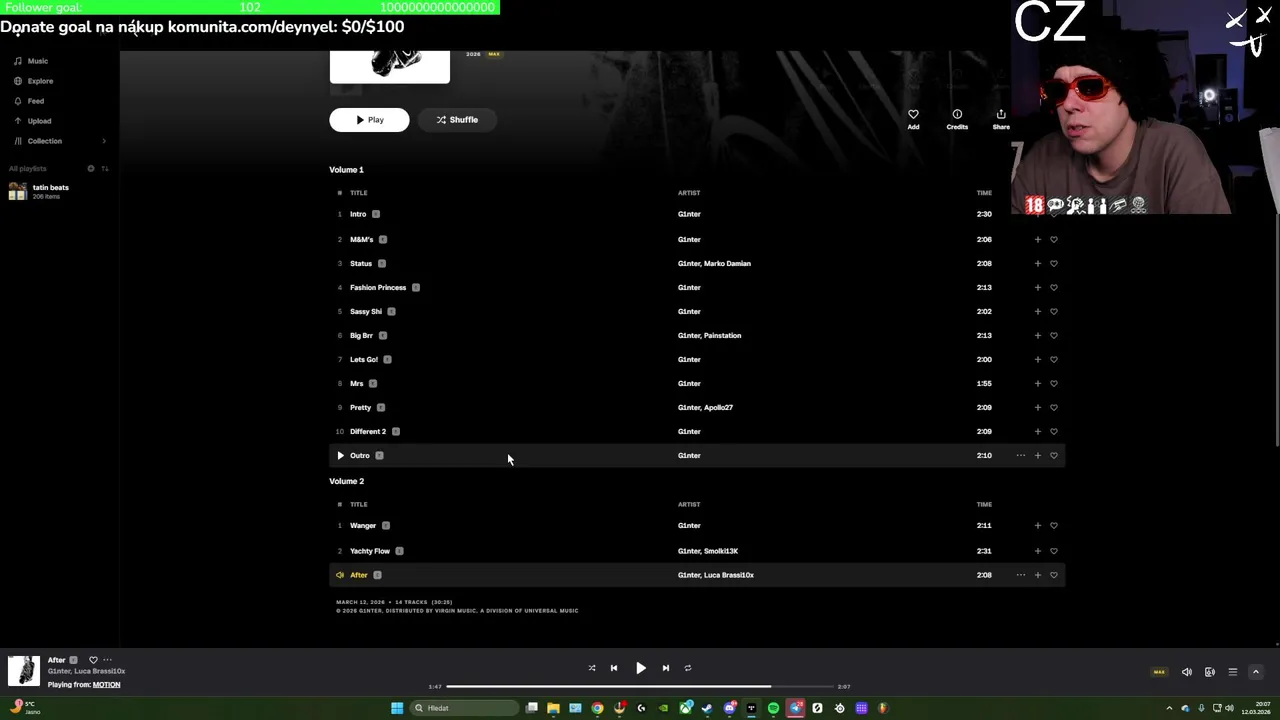Toggle repeat mode
Screen dimensions: 1280x720
coord(688,668)
